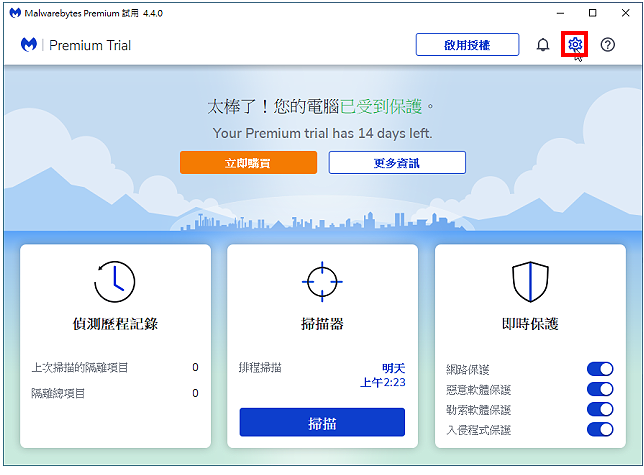644x475 pixels.
Task: Click the 排程掃描 scheduled scan label
Action: (260, 367)
